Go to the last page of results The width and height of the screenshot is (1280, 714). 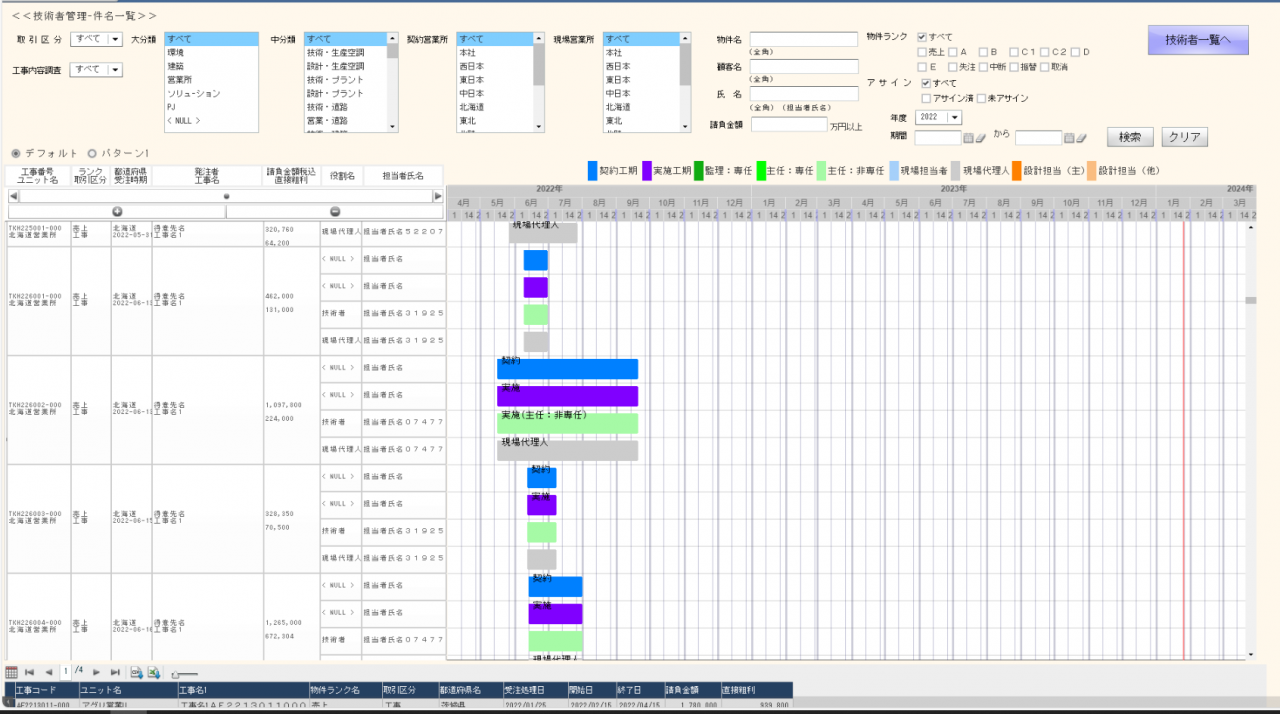coord(115,672)
